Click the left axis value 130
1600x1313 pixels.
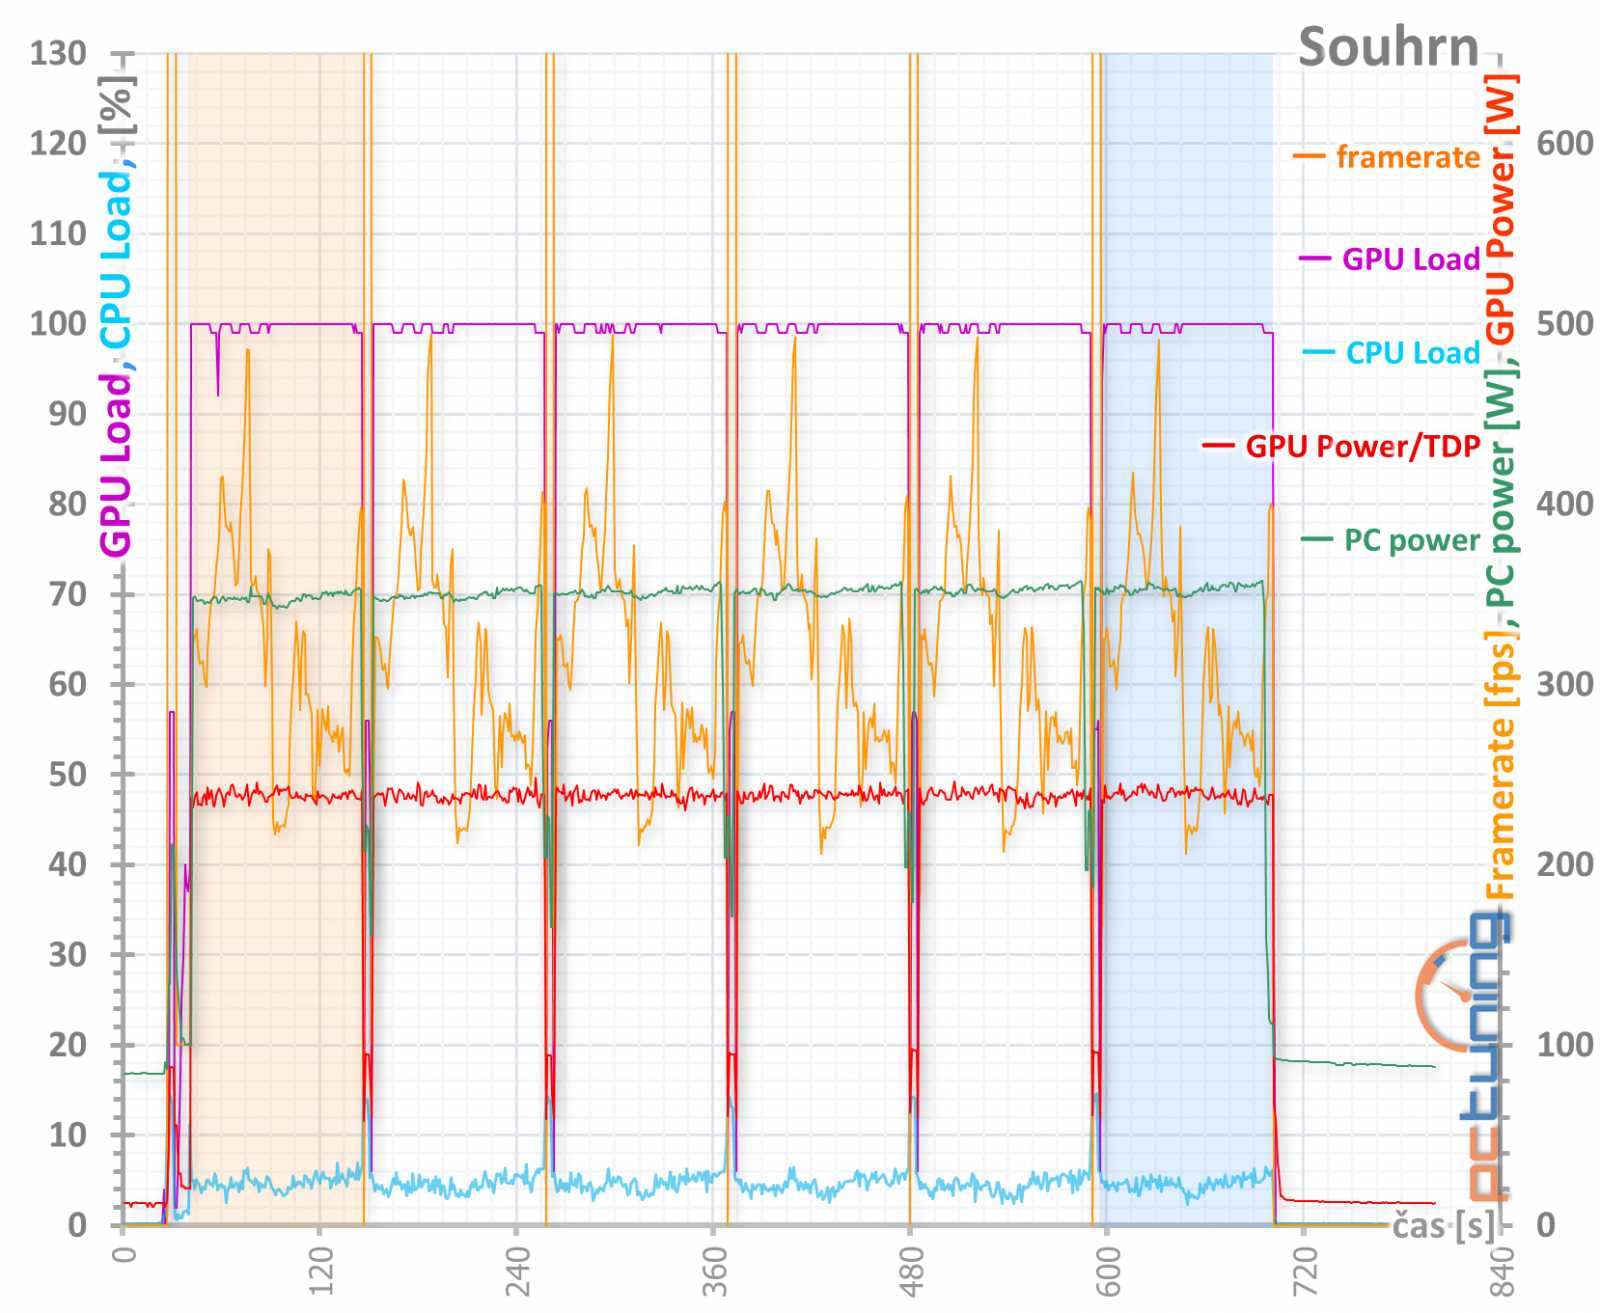58,53
